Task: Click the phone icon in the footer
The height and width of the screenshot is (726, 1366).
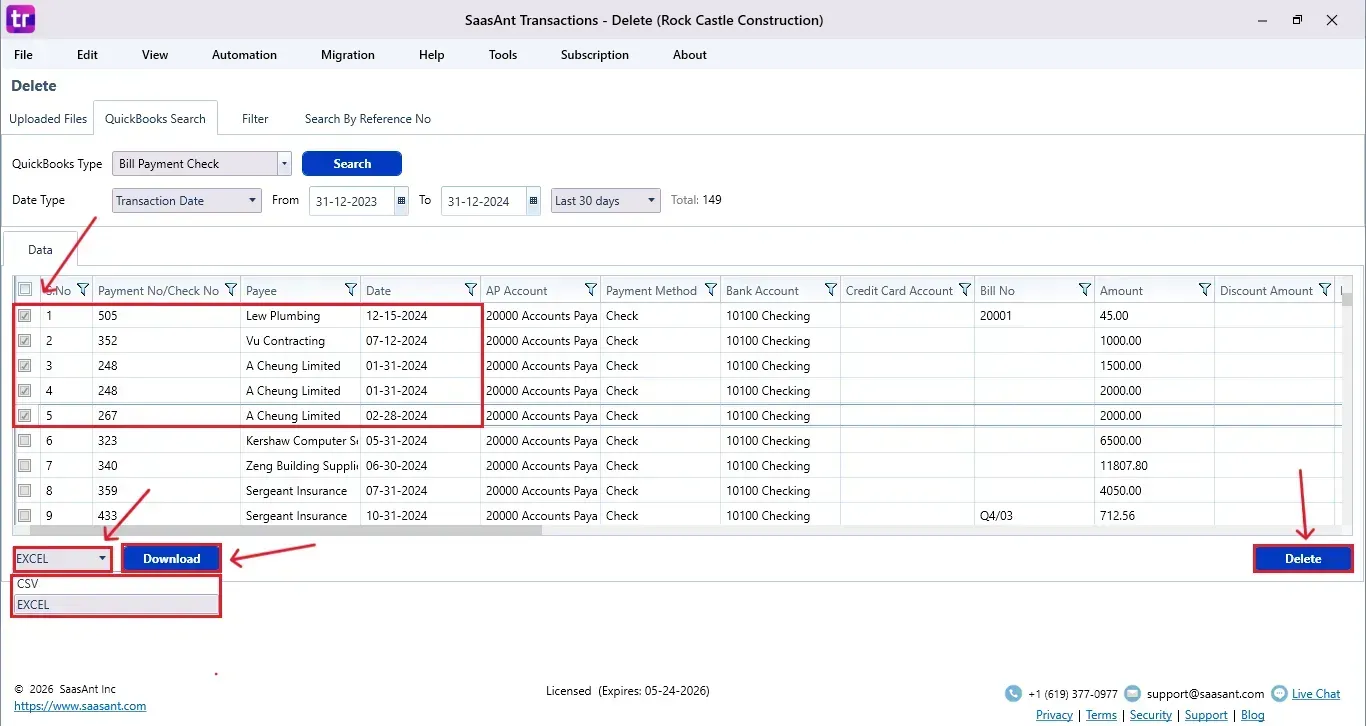Action: 1013,694
